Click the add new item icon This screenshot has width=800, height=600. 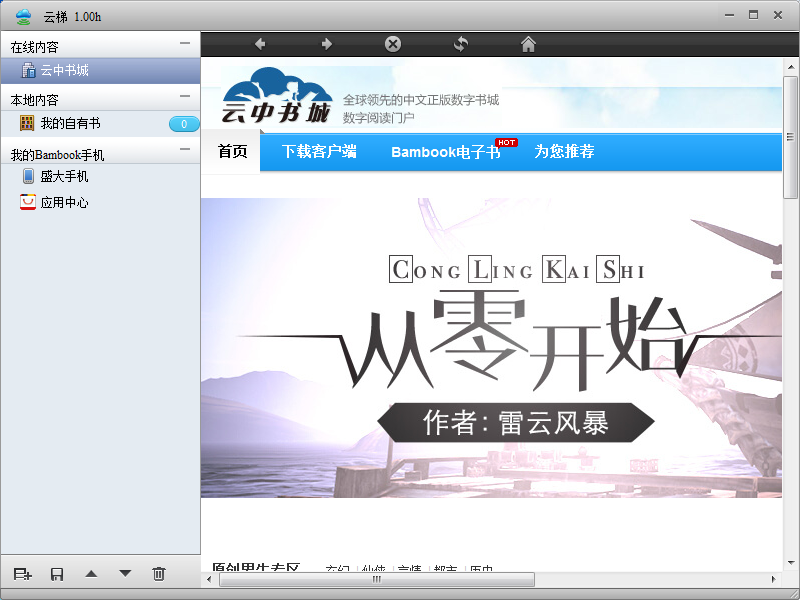tap(23, 573)
